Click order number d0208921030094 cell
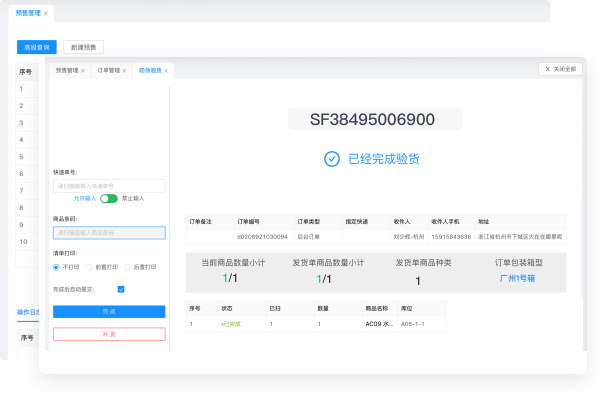The image size is (616, 400). click(262, 237)
